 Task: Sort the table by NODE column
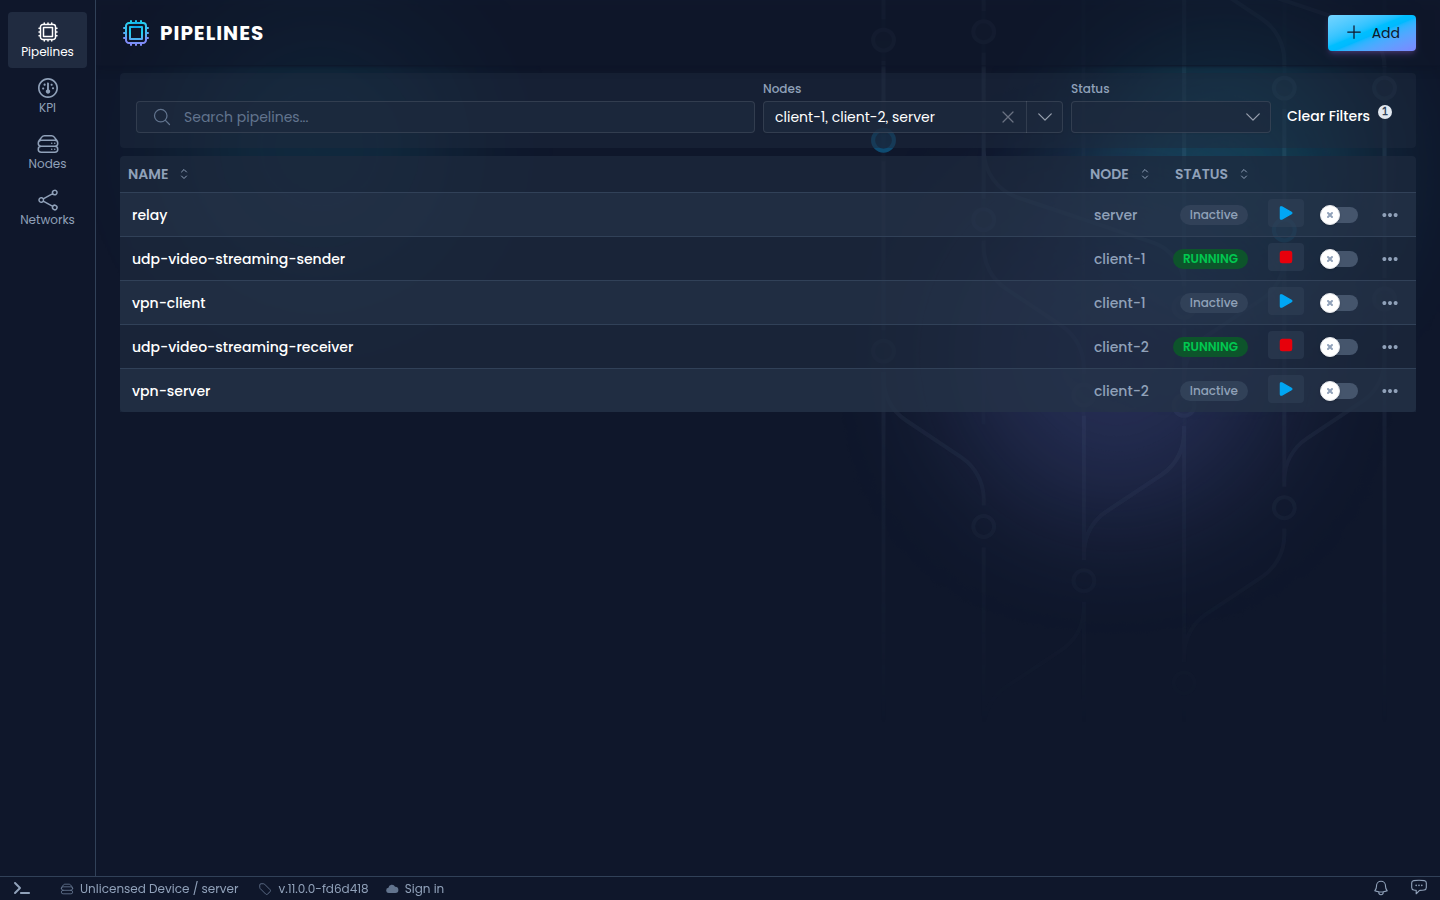coord(1119,174)
